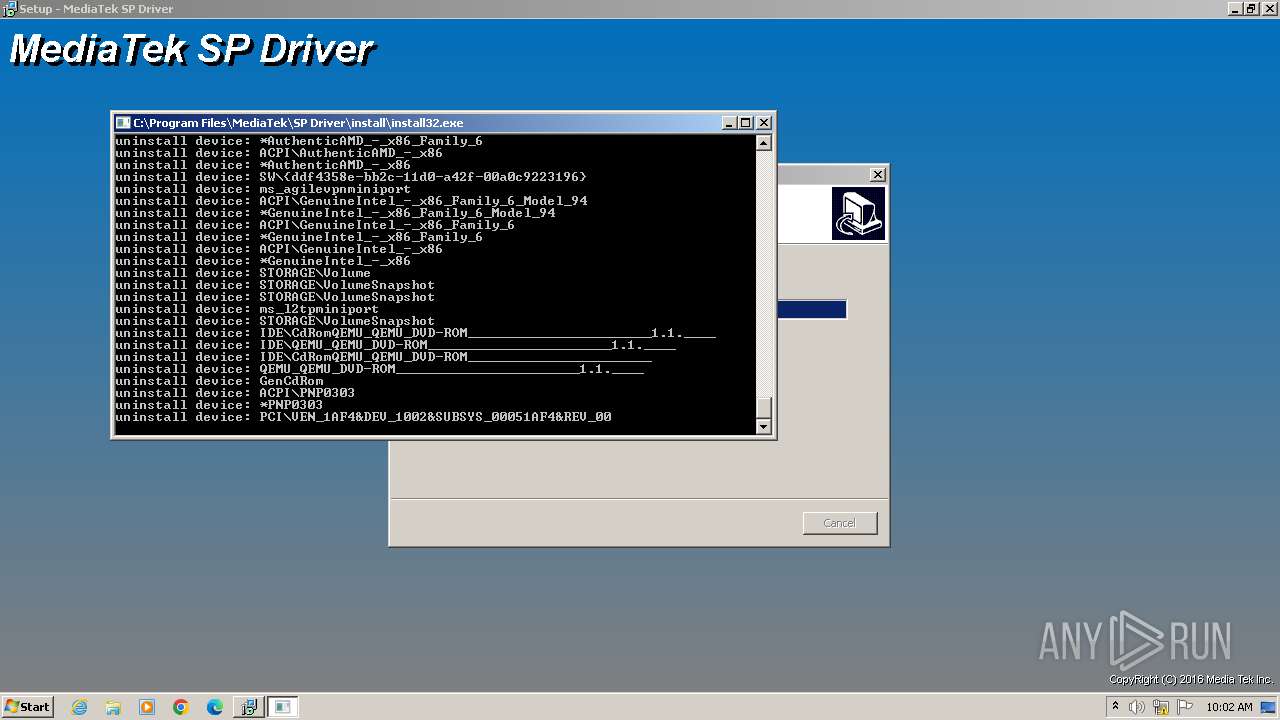The image size is (1280, 720).
Task: Click the console scrollbar down arrow
Action: click(x=764, y=427)
